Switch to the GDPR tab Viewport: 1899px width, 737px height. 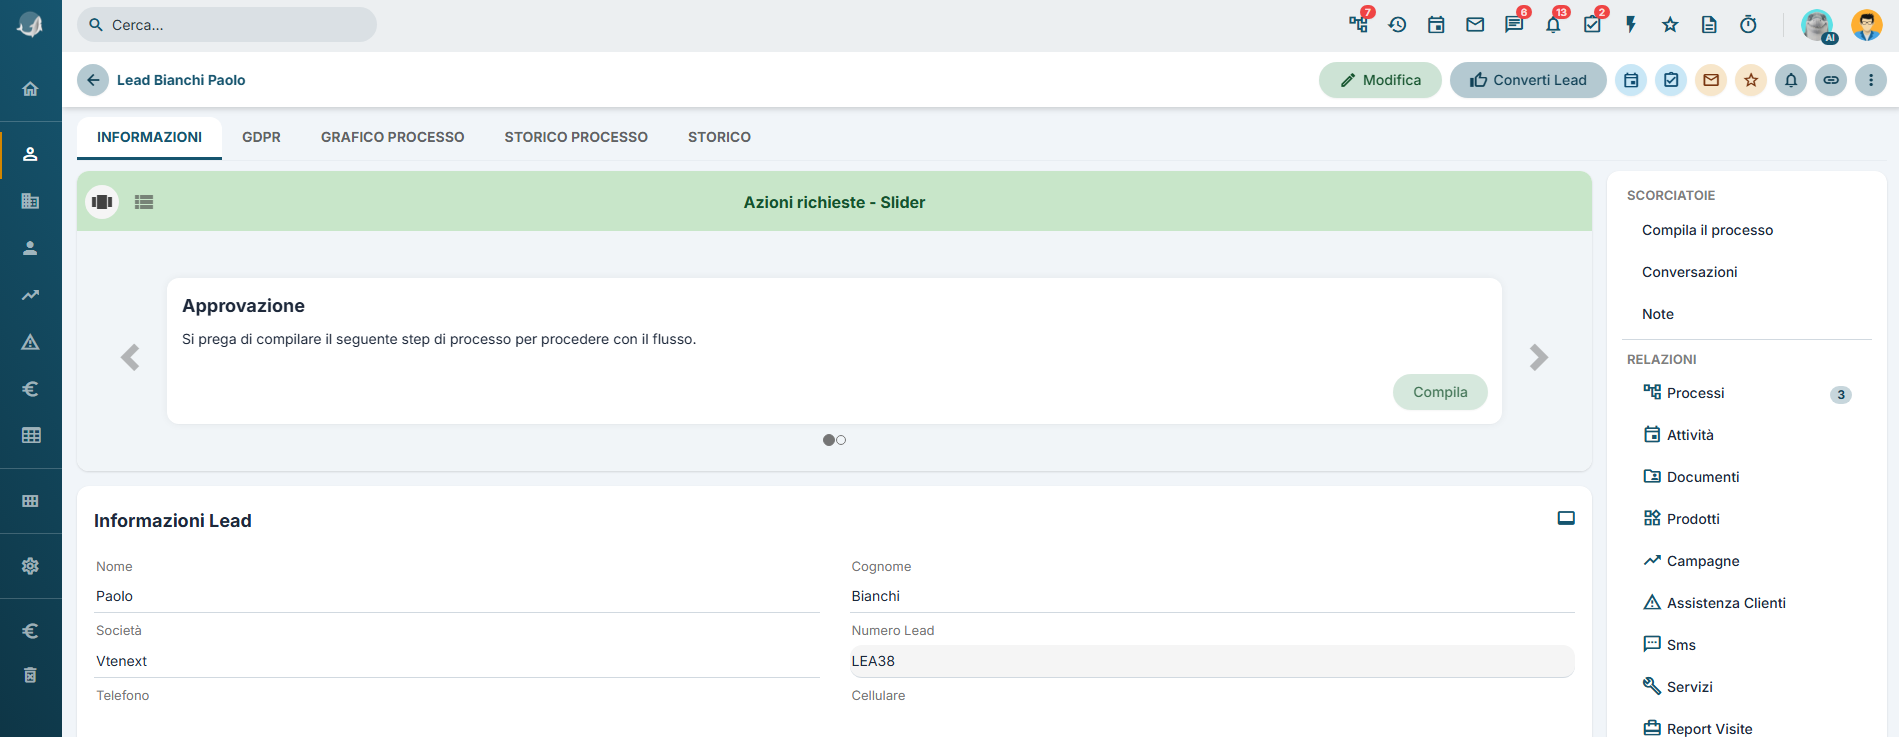pos(261,137)
